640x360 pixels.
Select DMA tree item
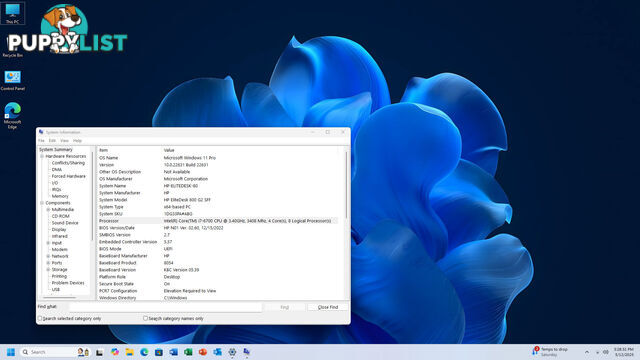coord(57,169)
